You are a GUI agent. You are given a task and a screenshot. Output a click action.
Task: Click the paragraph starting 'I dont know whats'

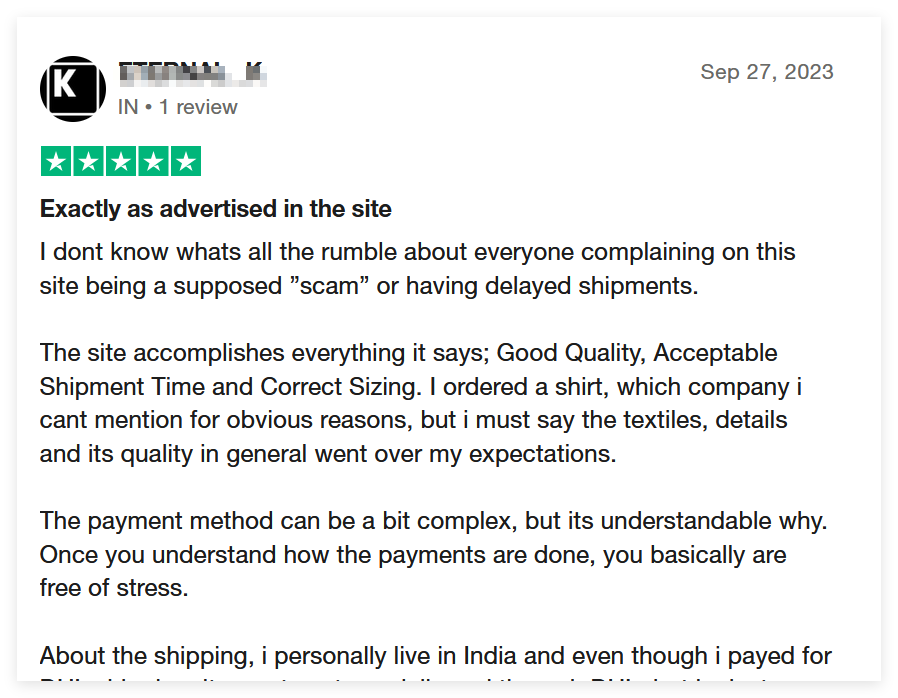418,269
